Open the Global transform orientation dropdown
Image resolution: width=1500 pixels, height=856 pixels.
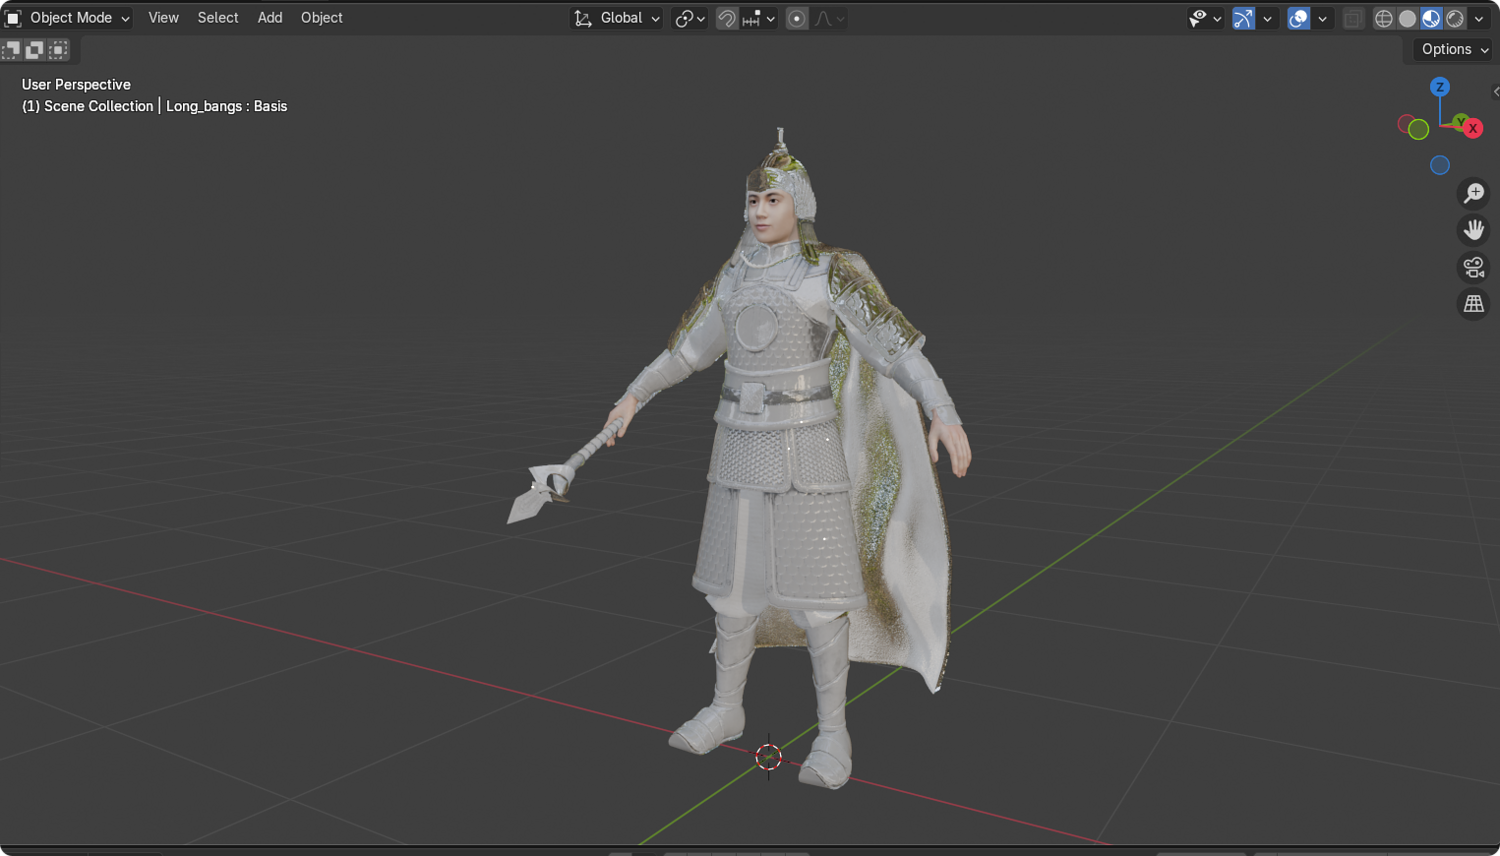pos(616,18)
